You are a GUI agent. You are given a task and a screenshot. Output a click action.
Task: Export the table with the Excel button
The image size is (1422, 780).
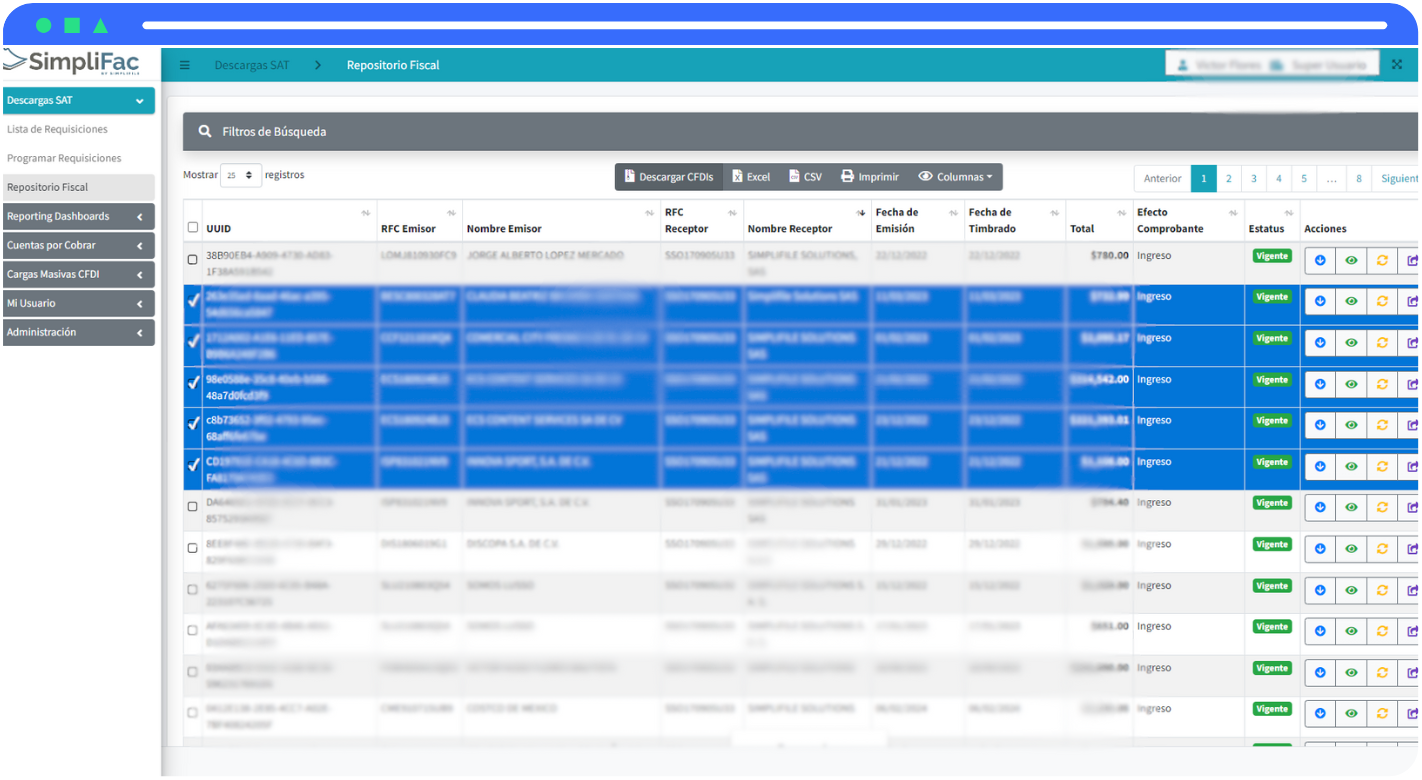[751, 177]
